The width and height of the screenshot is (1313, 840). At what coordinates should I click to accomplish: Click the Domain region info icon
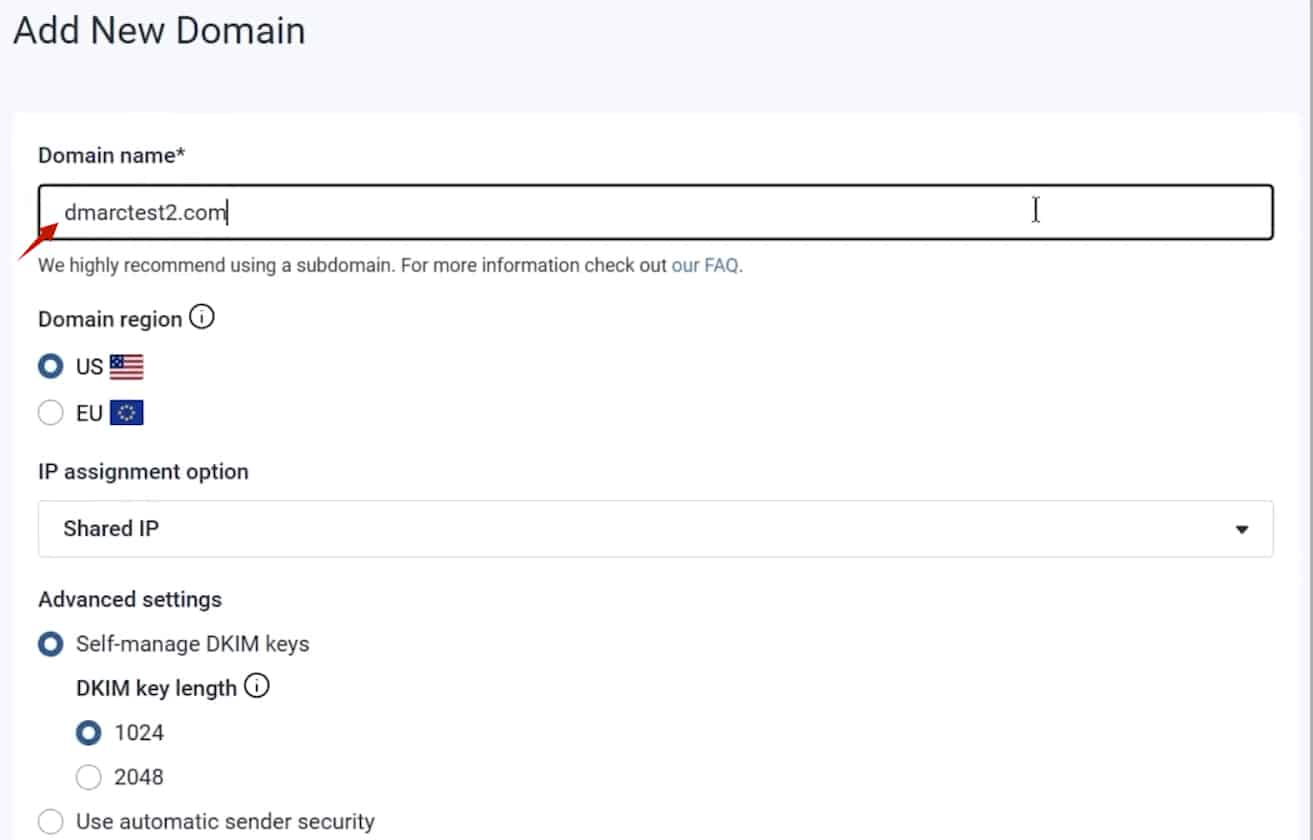[x=202, y=318]
